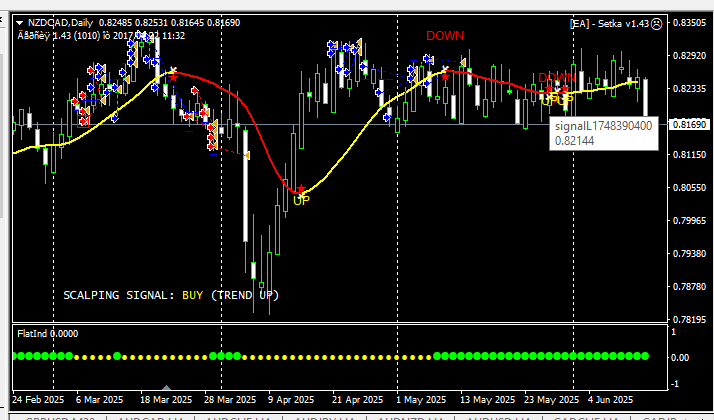Switch to the AUDJPY,H4 chart tab
This screenshot has height=420, width=714.
[325, 417]
